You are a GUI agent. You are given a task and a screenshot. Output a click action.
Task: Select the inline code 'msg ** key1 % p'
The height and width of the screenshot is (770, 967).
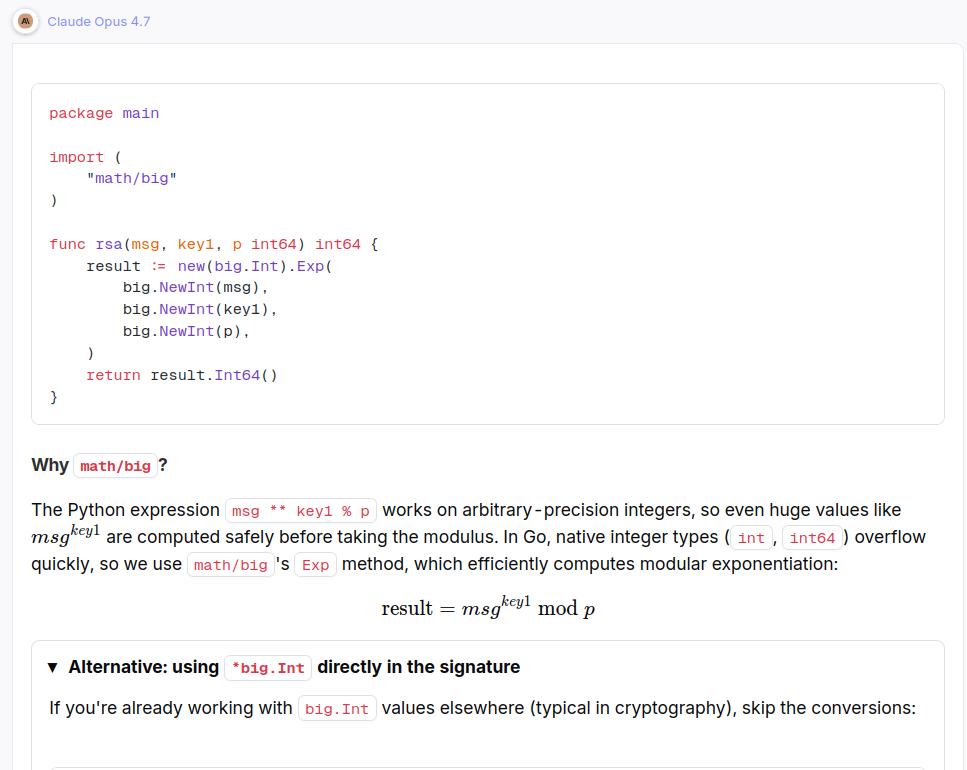(301, 511)
